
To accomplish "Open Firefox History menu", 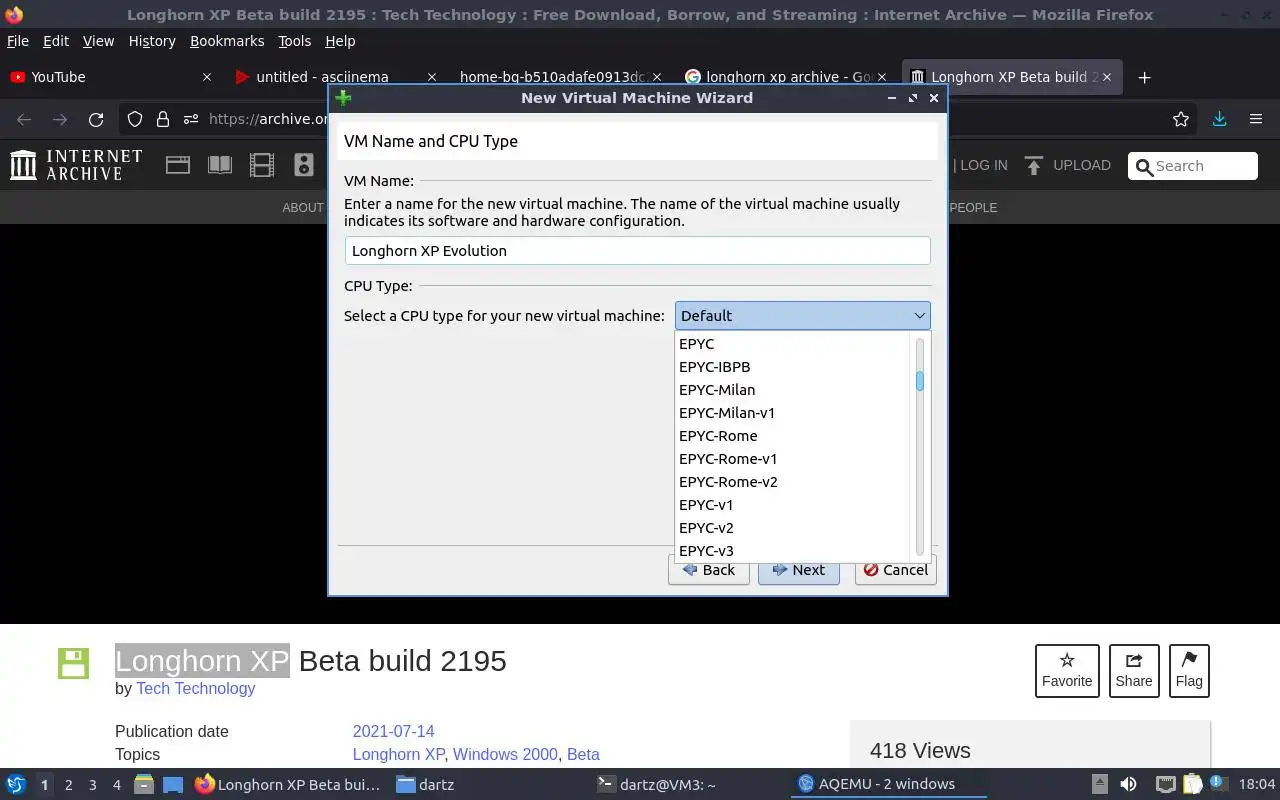I will coord(152,41).
